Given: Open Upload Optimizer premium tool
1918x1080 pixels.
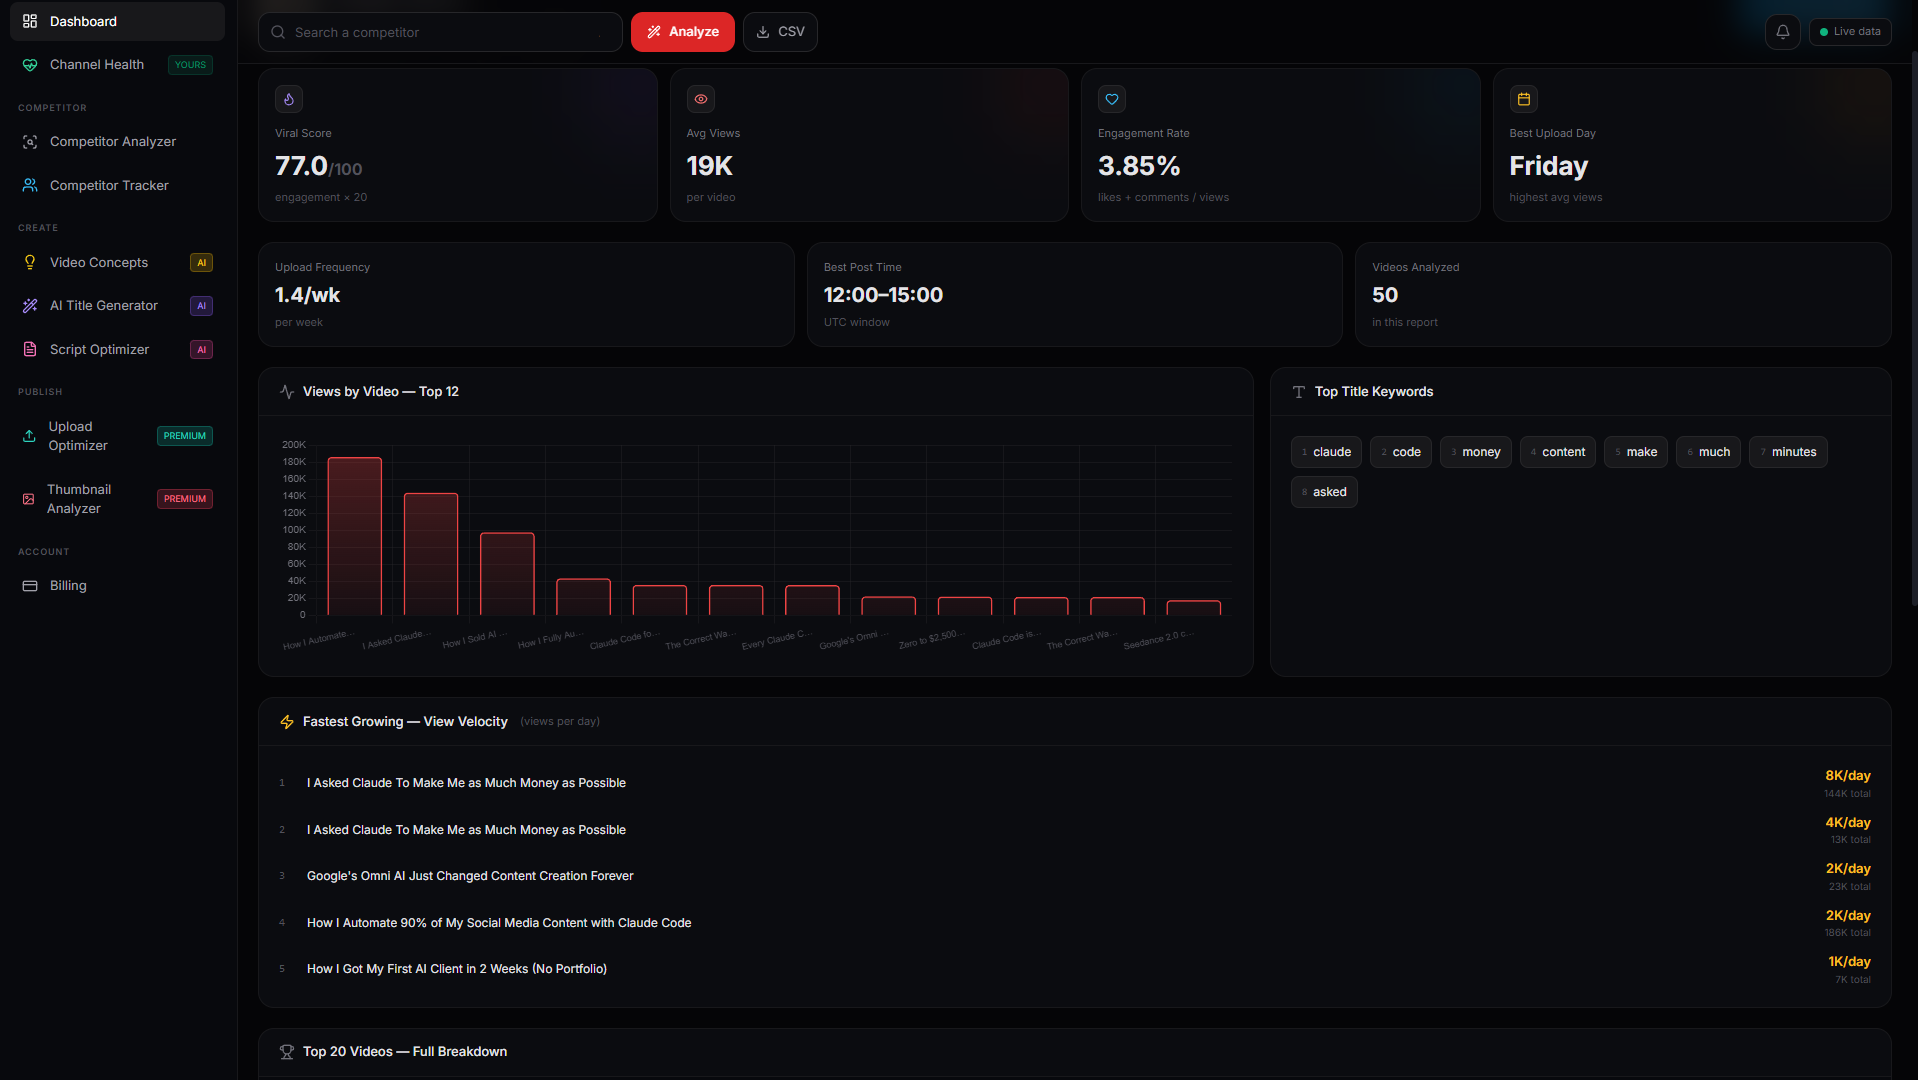Looking at the screenshot, I should pyautogui.click(x=117, y=436).
